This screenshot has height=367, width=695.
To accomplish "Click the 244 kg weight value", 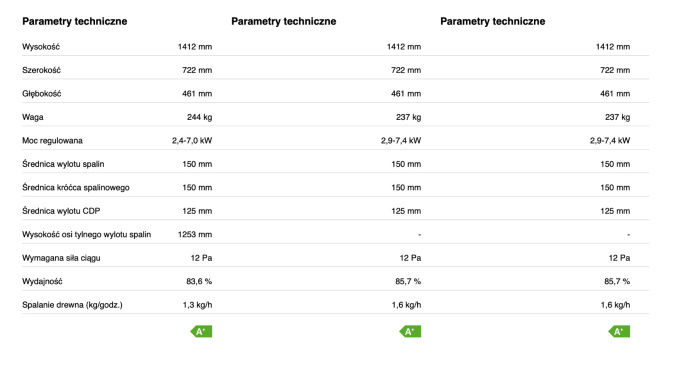I will 199,117.
